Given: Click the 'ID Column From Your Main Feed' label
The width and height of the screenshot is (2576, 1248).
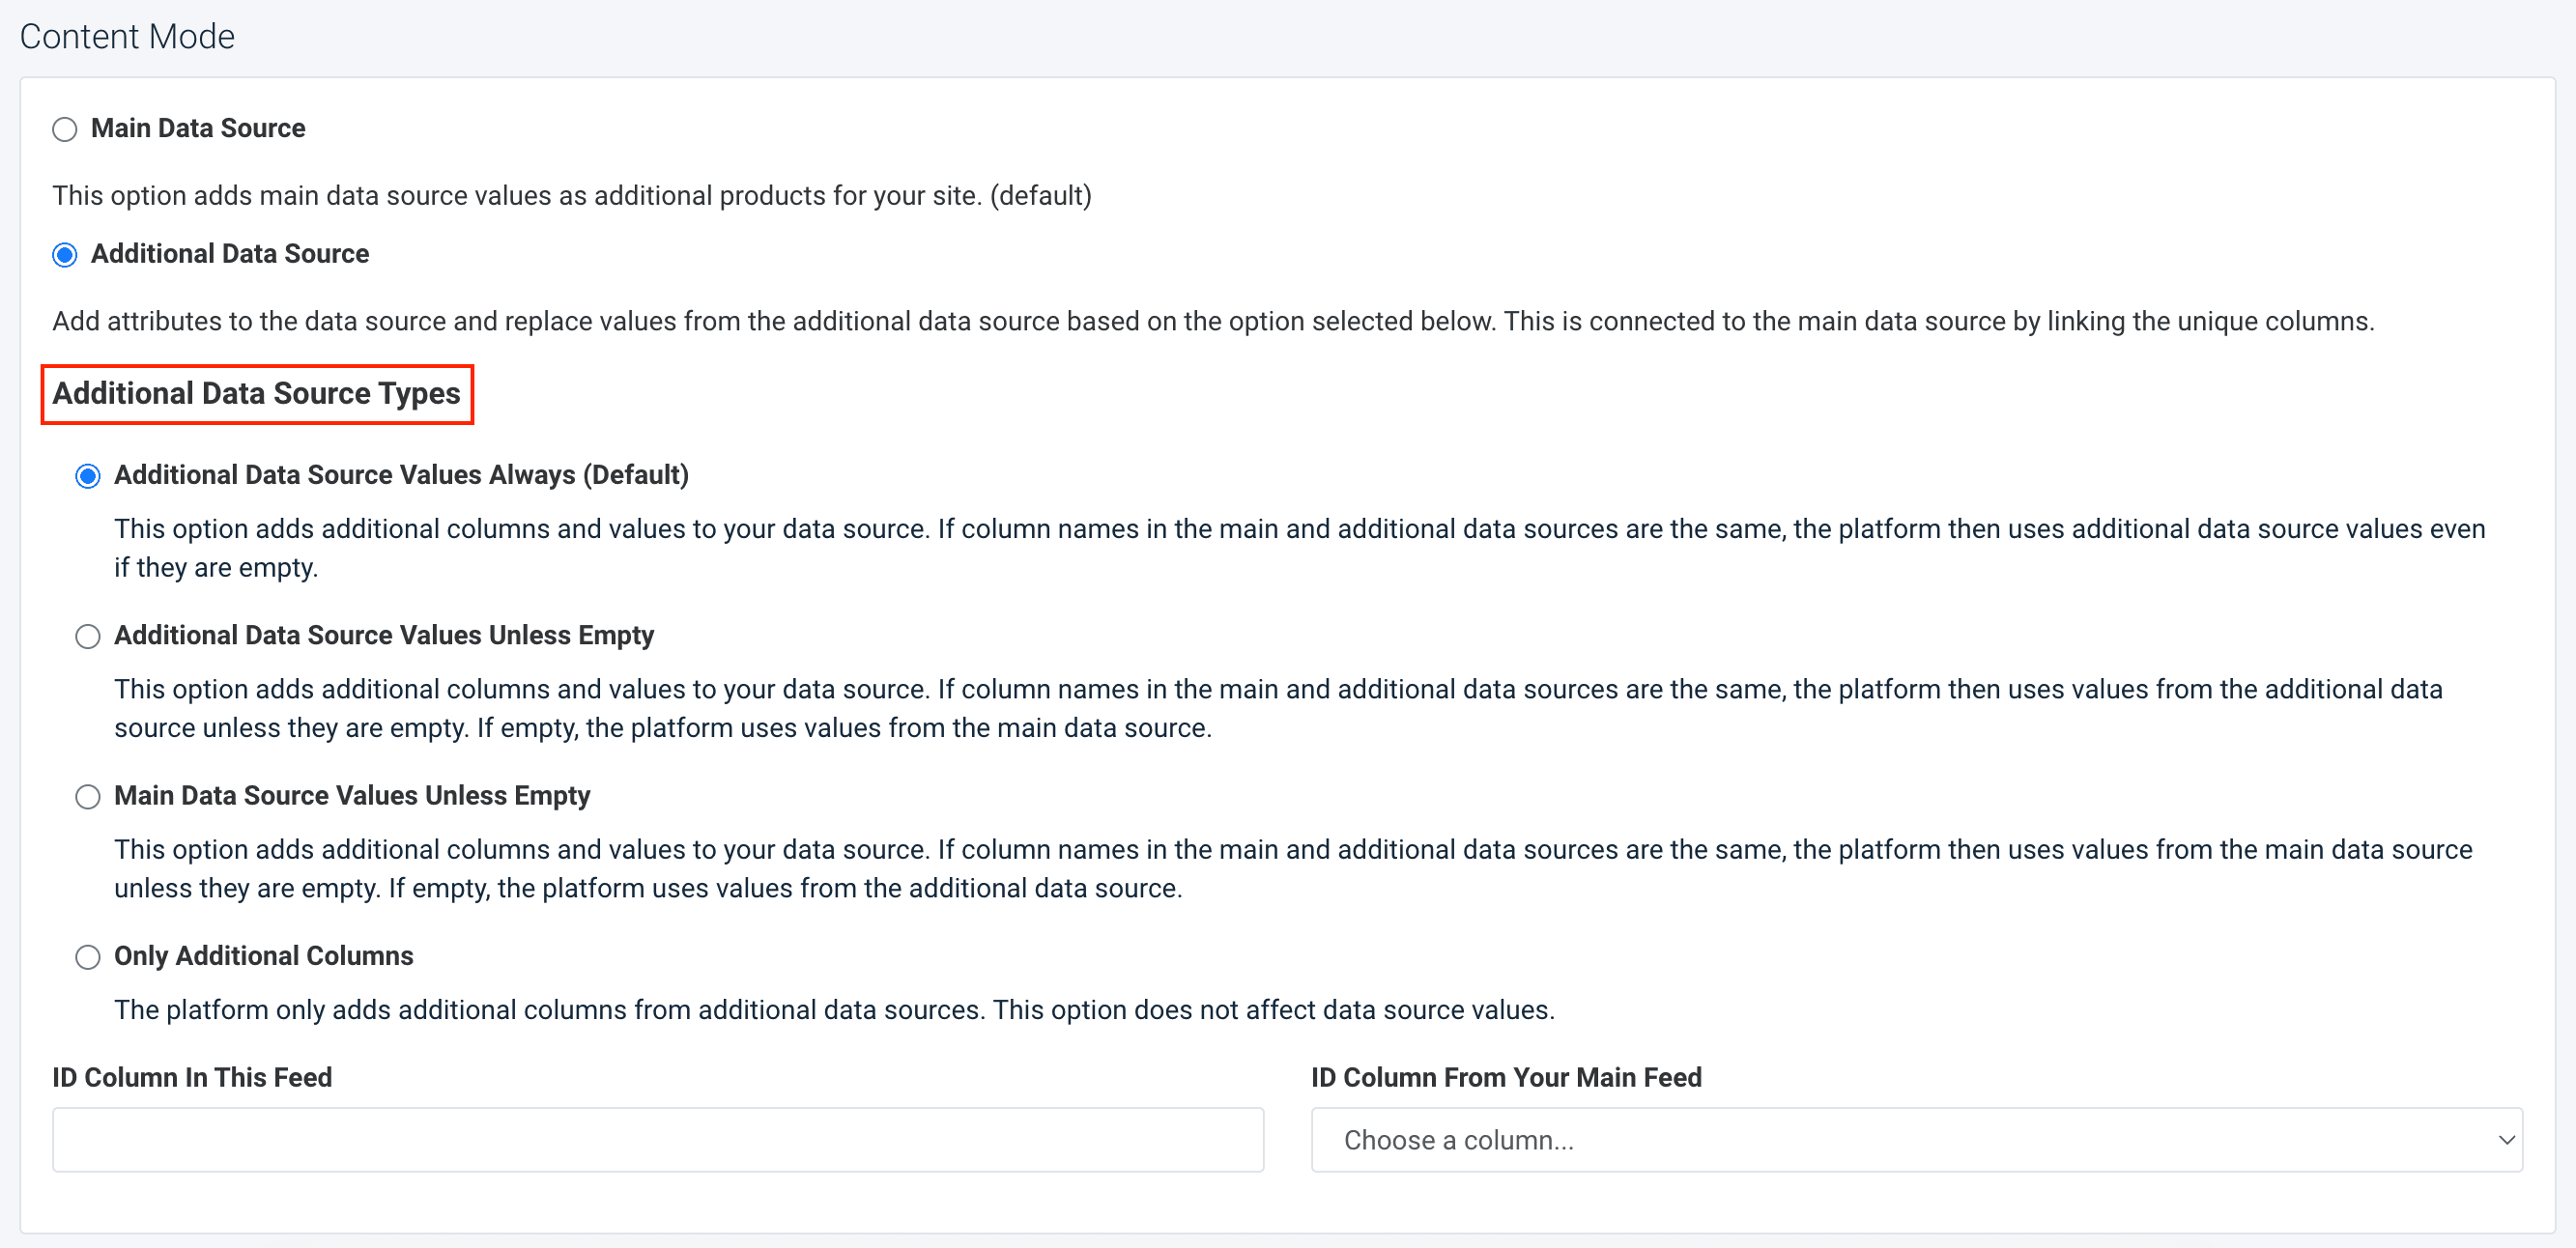Looking at the screenshot, I should 1506,1077.
